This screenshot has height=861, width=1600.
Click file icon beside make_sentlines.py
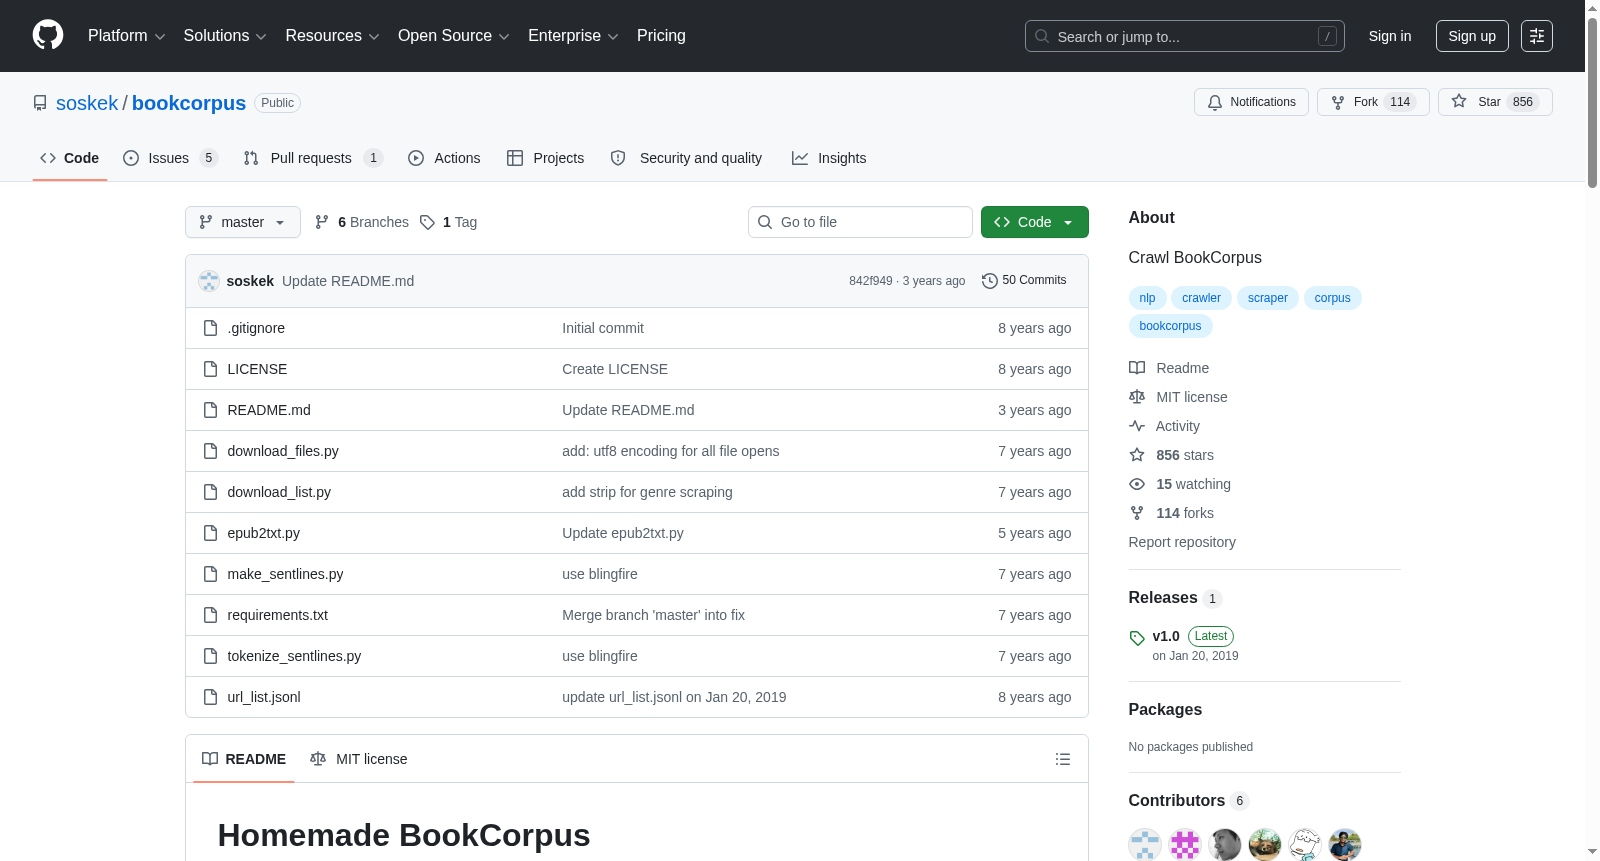pyautogui.click(x=210, y=574)
